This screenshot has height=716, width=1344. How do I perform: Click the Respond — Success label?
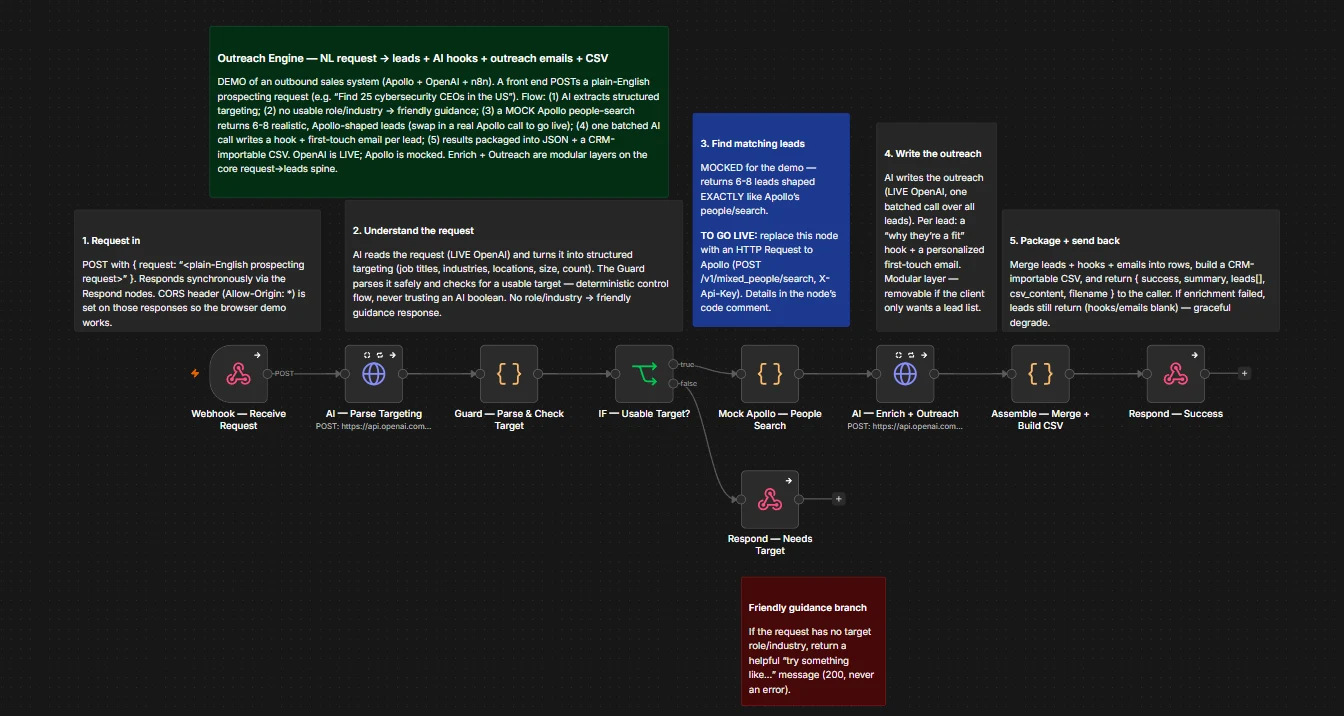(1175, 414)
